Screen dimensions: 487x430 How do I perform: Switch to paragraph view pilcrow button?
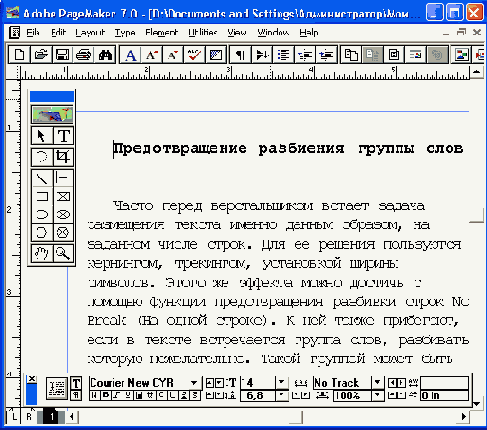coord(76,395)
